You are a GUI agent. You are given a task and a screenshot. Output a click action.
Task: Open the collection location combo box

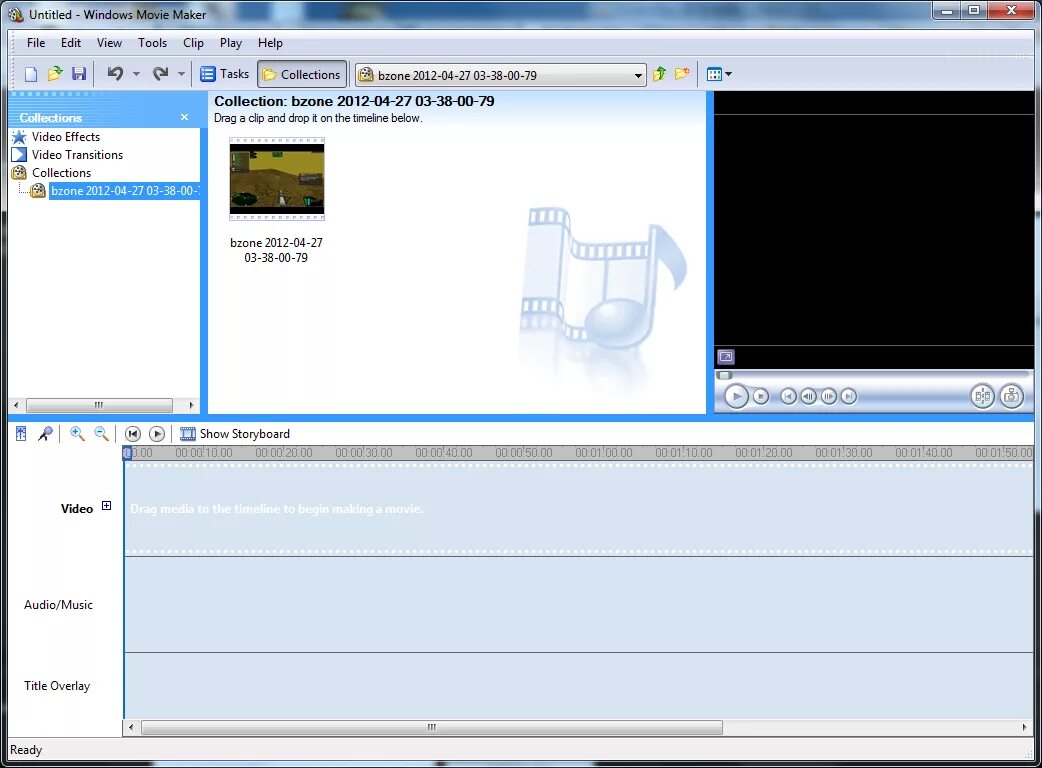pyautogui.click(x=500, y=75)
